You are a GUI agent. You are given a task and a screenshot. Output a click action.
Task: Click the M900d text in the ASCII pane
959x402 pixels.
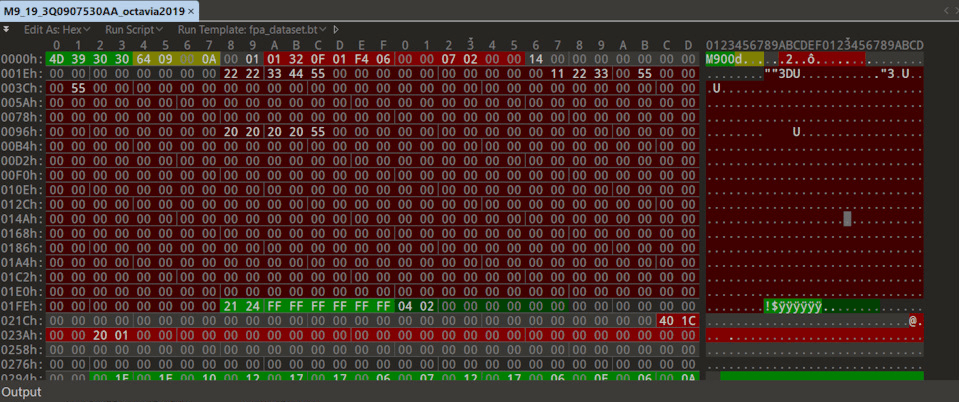727,59
